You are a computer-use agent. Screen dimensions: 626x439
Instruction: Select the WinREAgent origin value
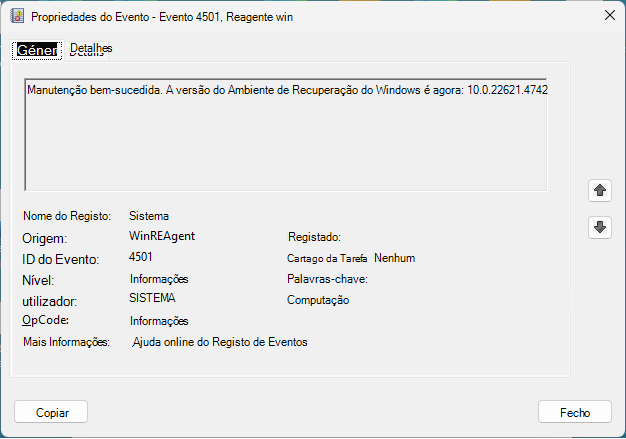pos(162,236)
